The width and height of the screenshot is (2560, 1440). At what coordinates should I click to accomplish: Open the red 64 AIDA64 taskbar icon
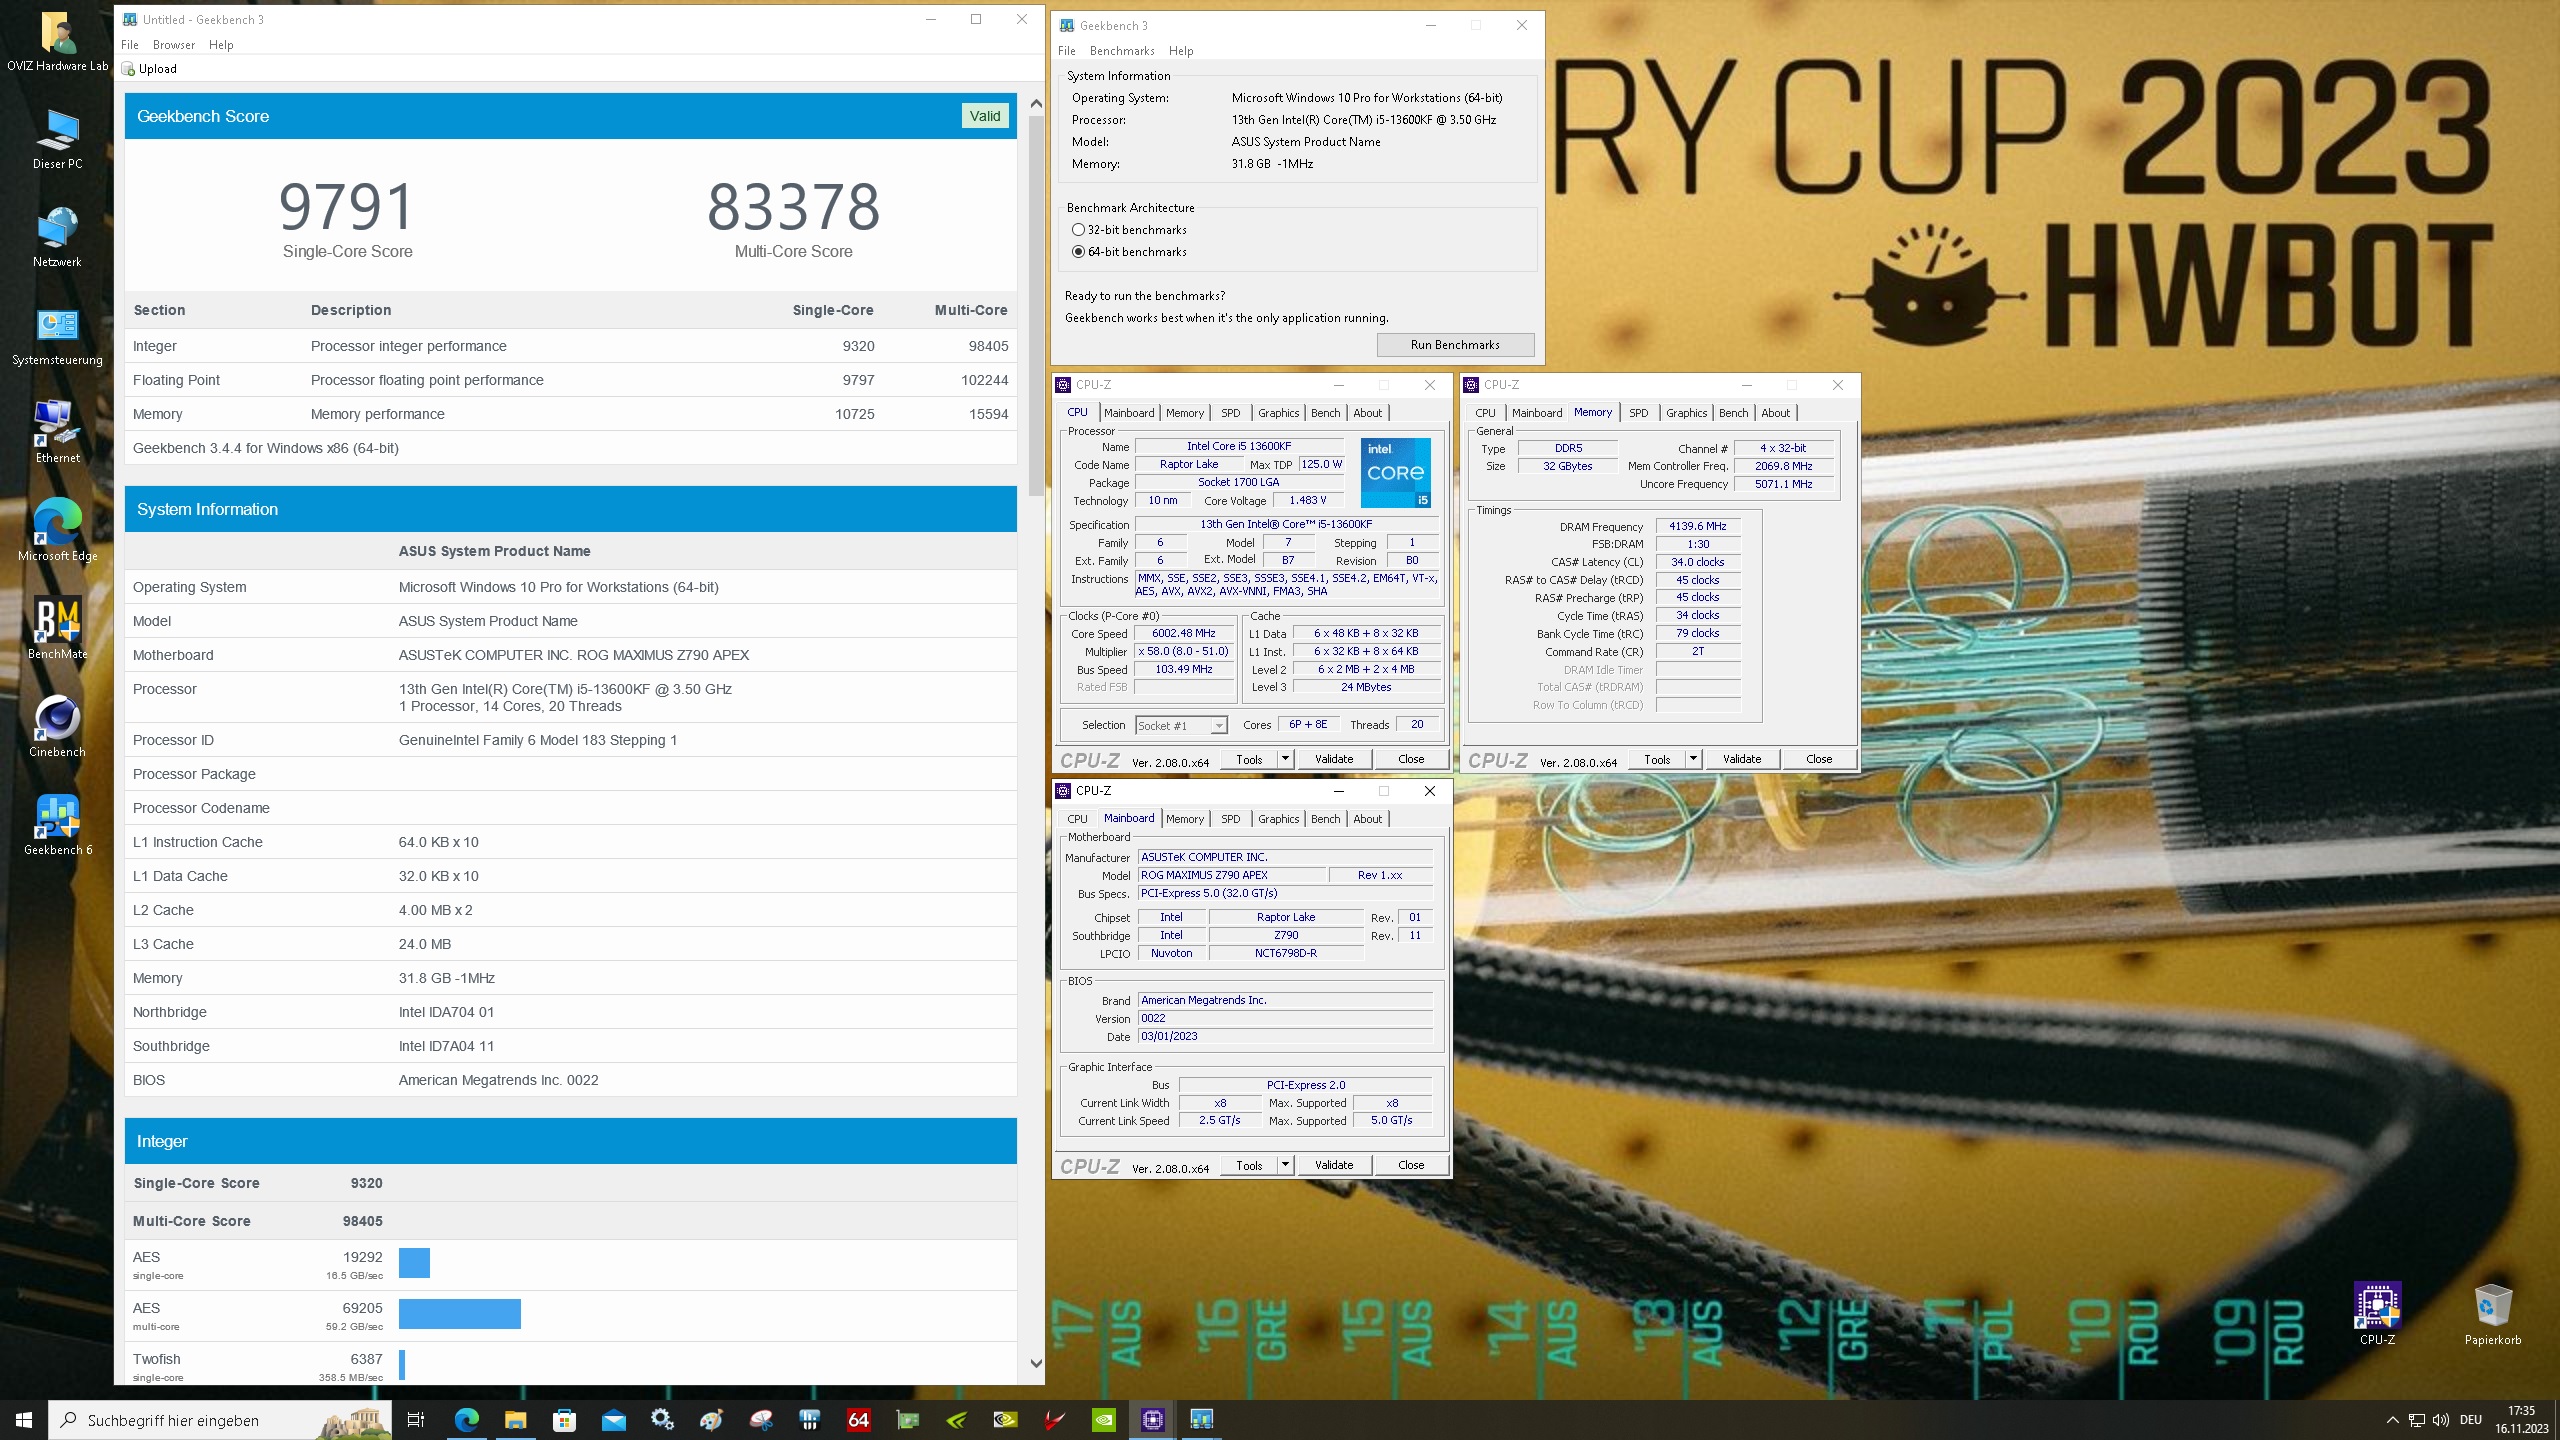click(858, 1420)
